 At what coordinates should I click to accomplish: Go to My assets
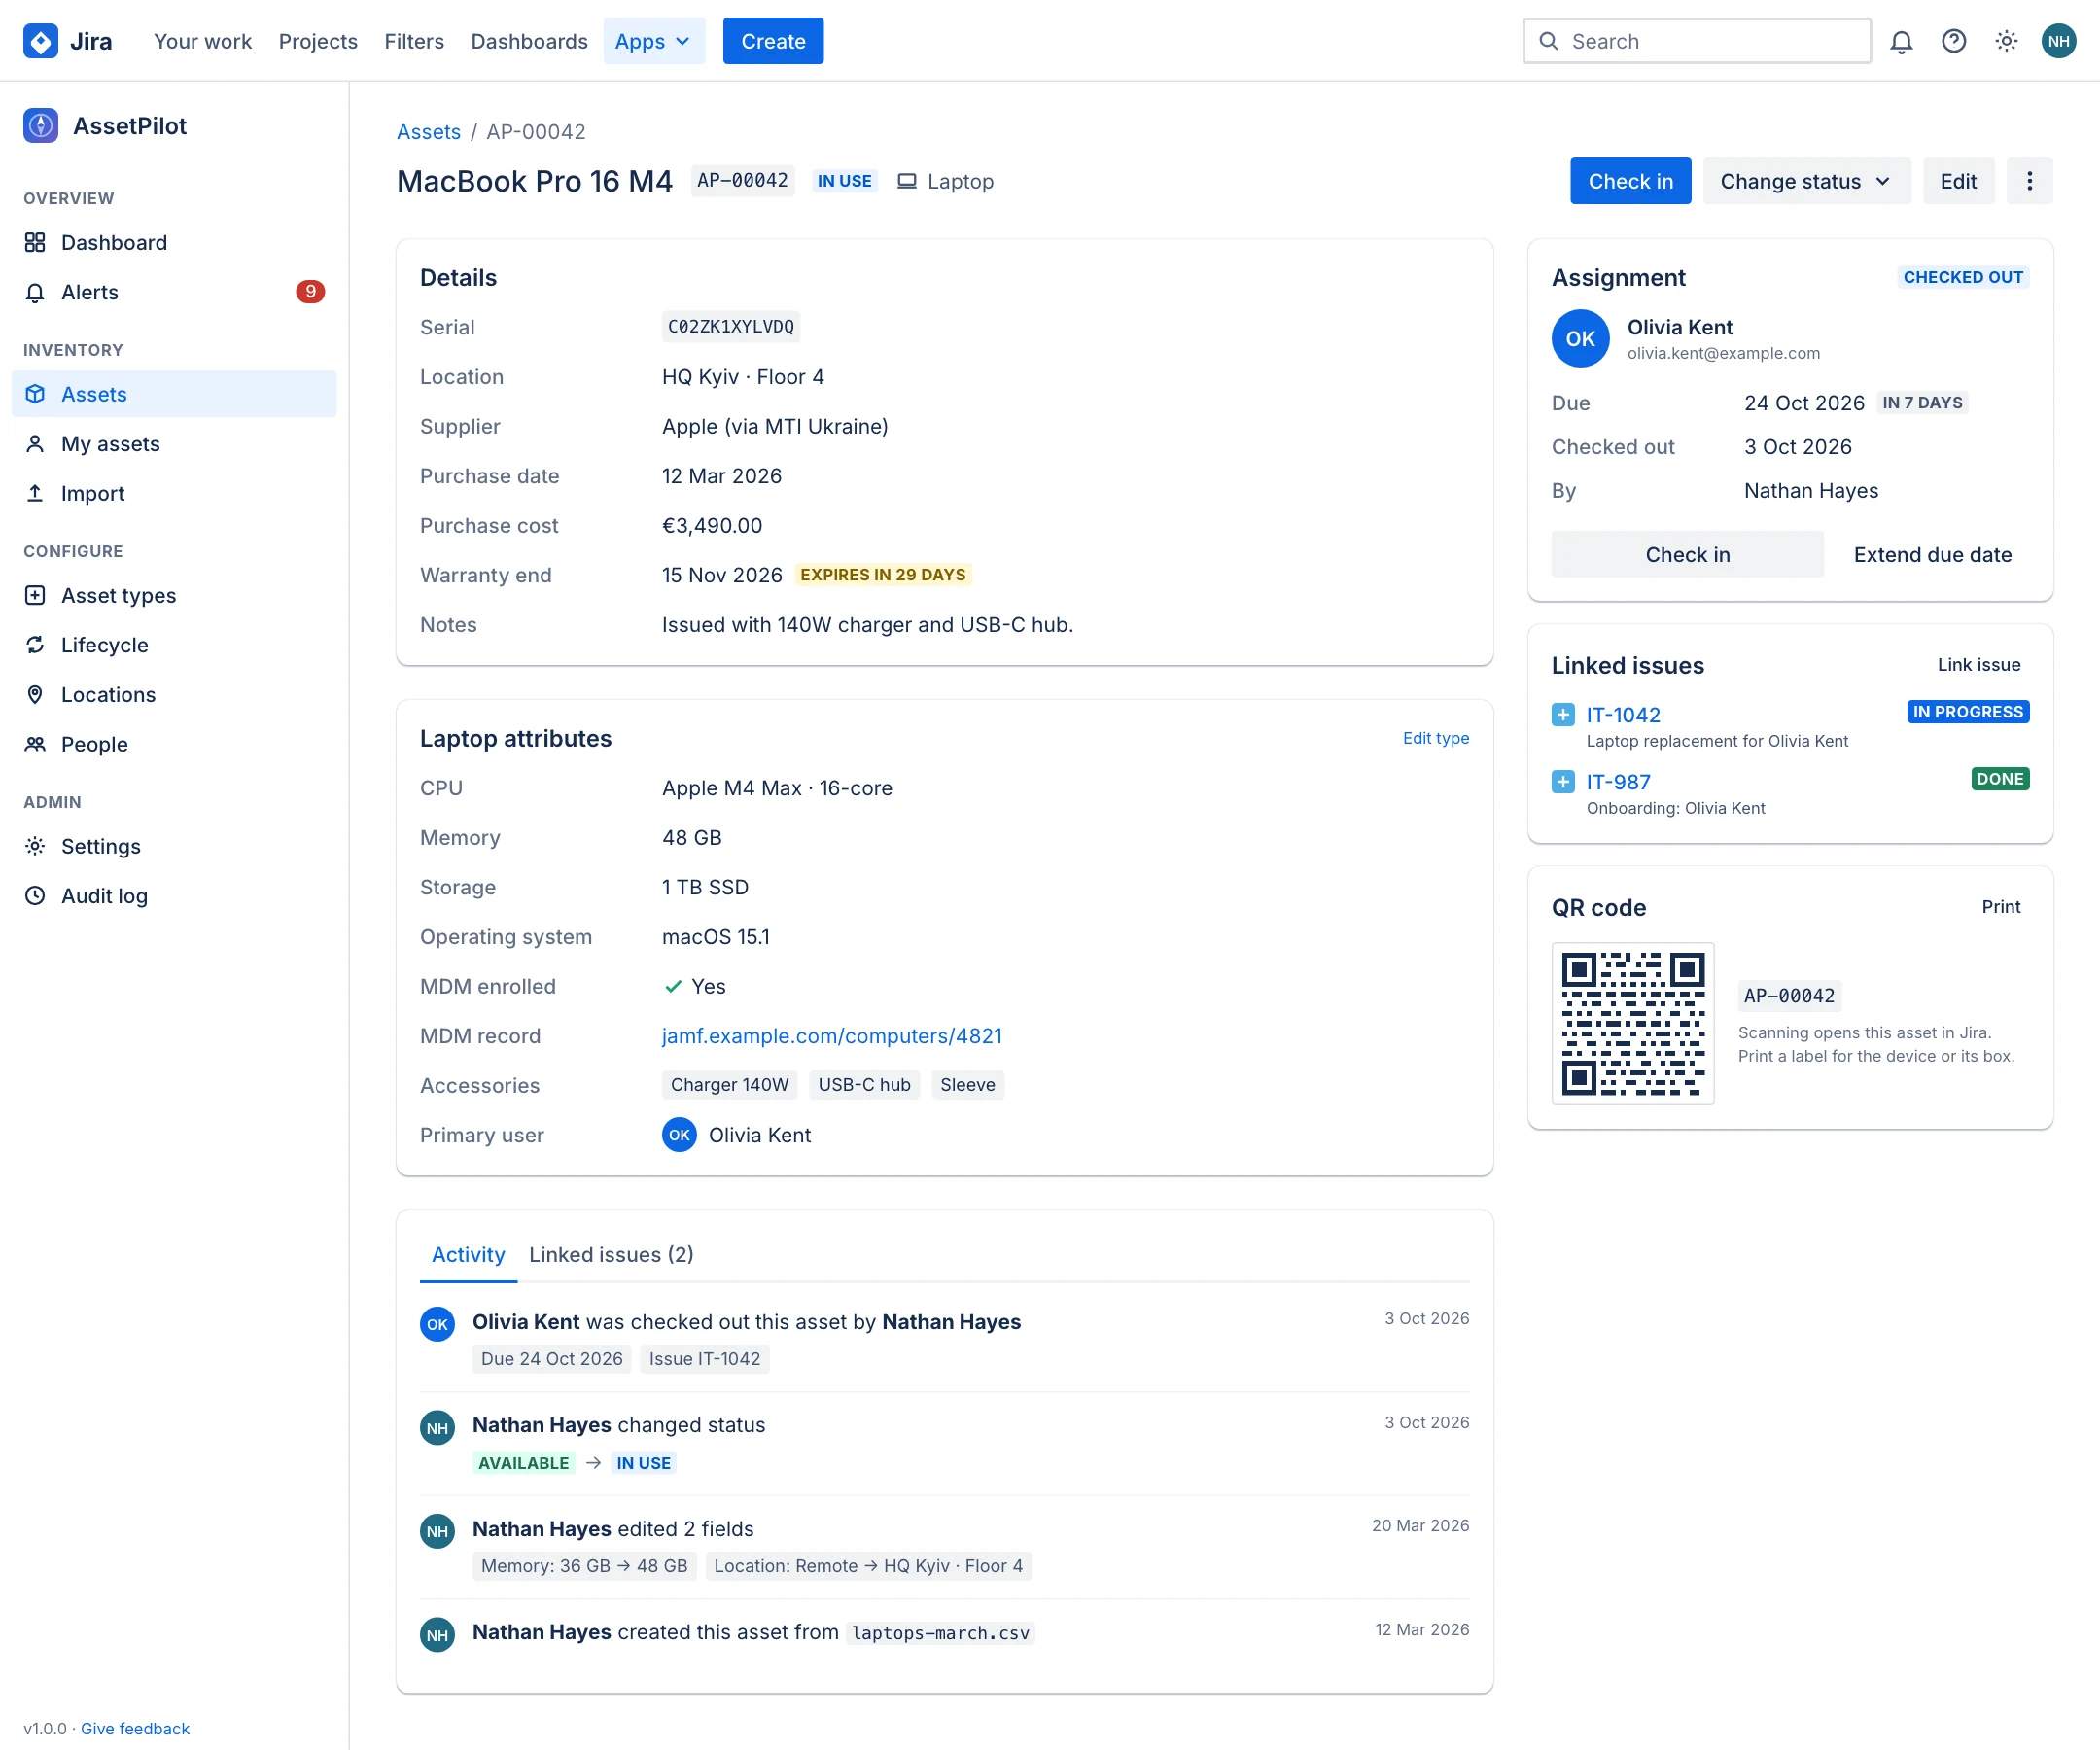click(174, 444)
